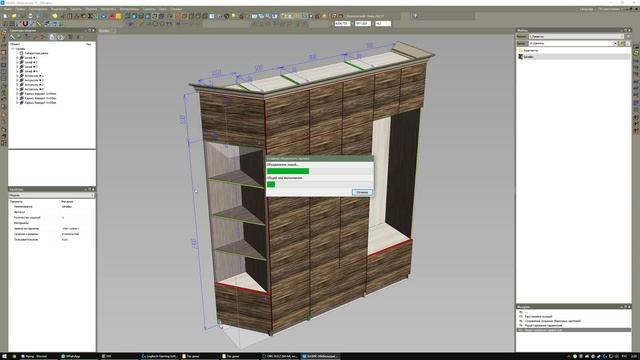
Task: Click the second coordinate input field in toolbar
Action: (x=362, y=24)
